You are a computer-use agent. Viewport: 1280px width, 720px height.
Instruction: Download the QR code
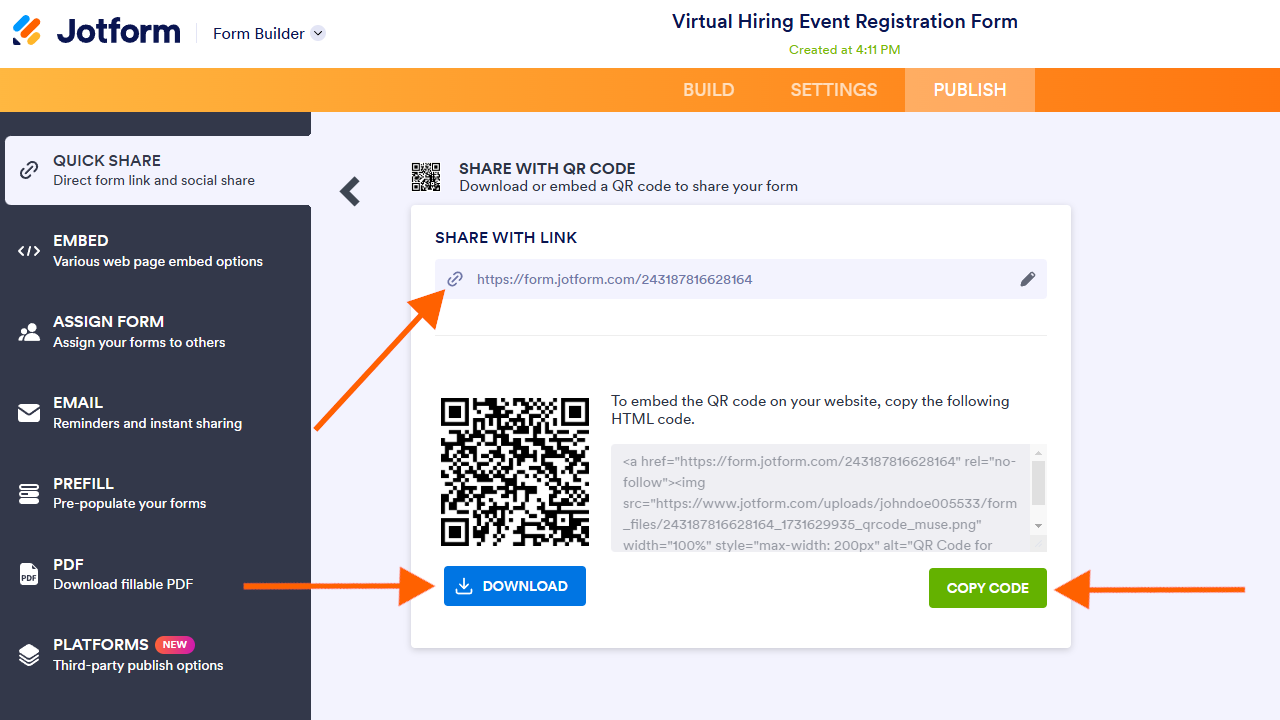coord(515,586)
